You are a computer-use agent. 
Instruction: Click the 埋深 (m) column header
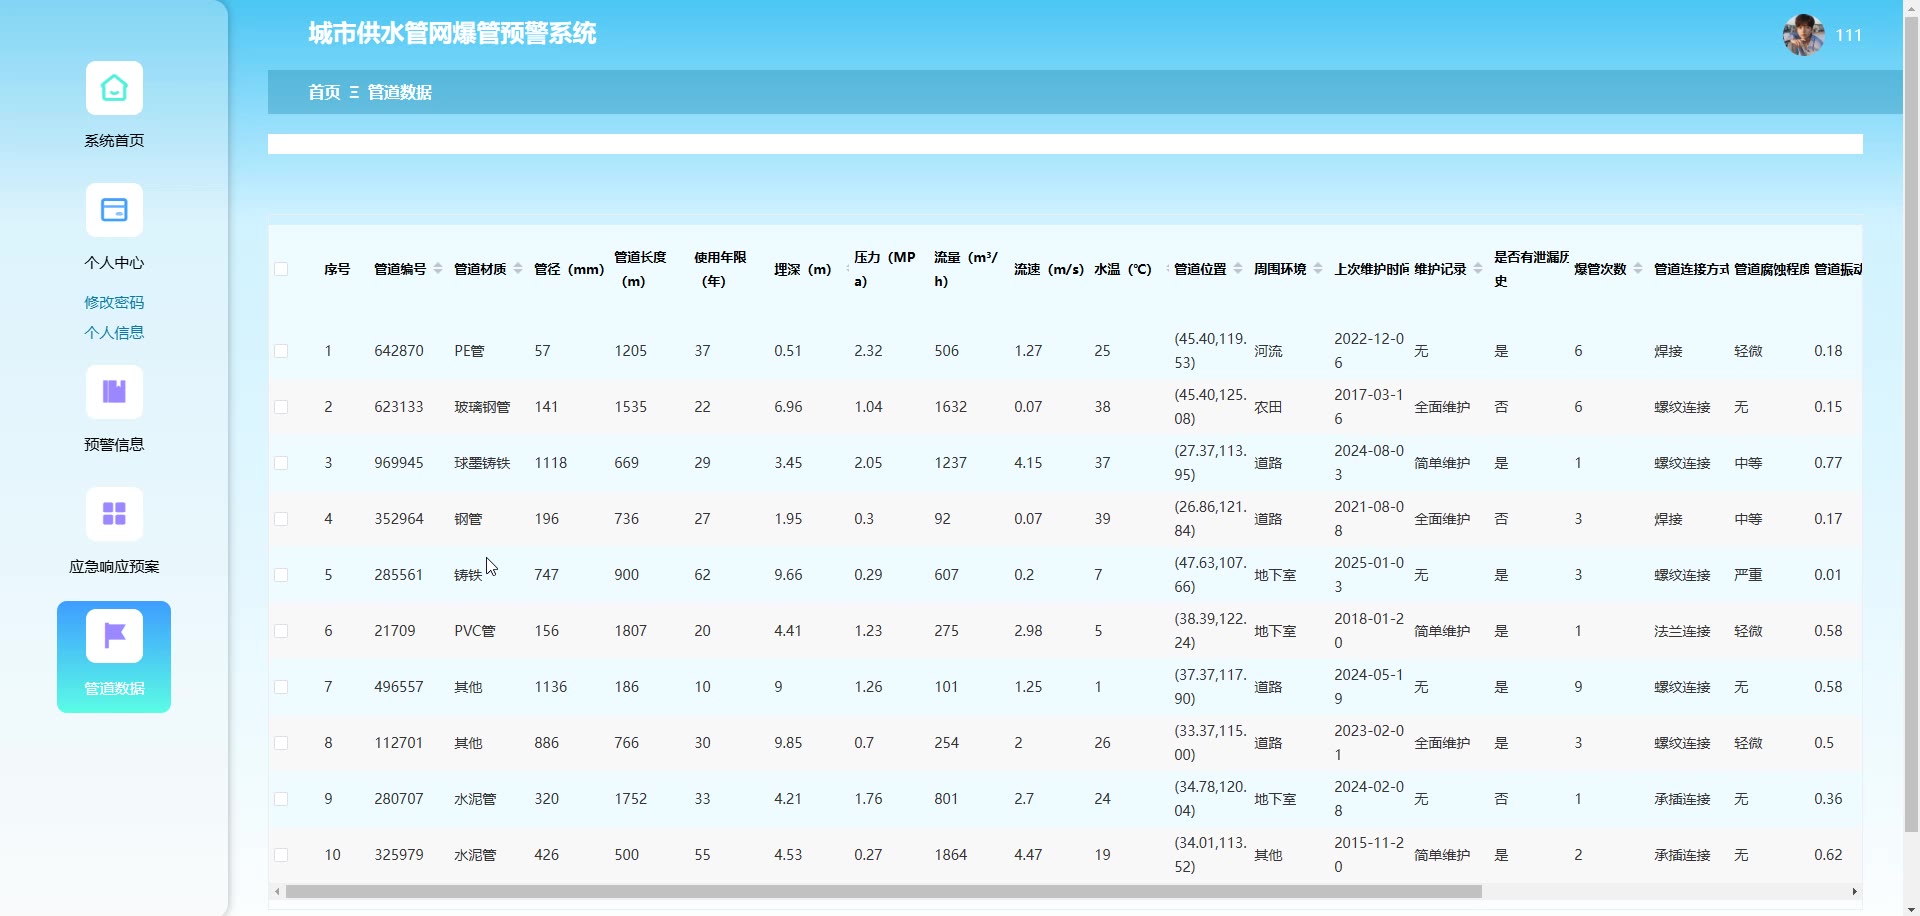point(803,269)
